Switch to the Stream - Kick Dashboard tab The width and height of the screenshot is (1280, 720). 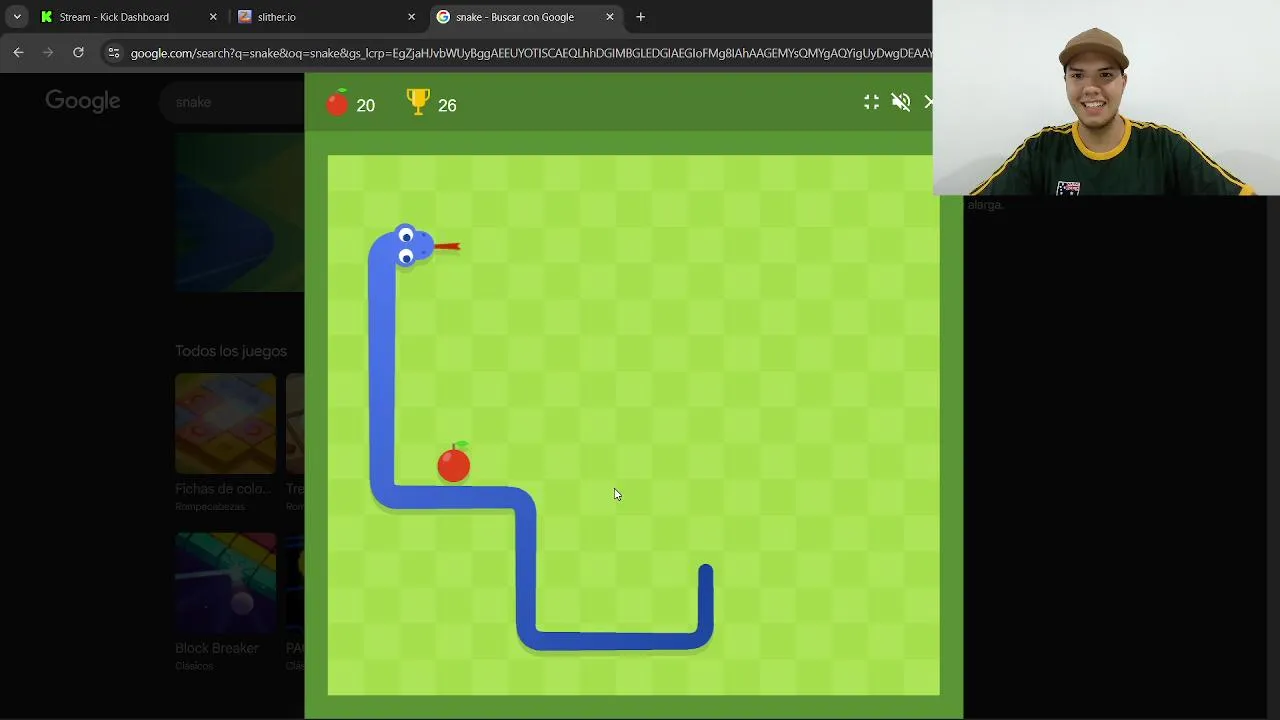(x=130, y=17)
